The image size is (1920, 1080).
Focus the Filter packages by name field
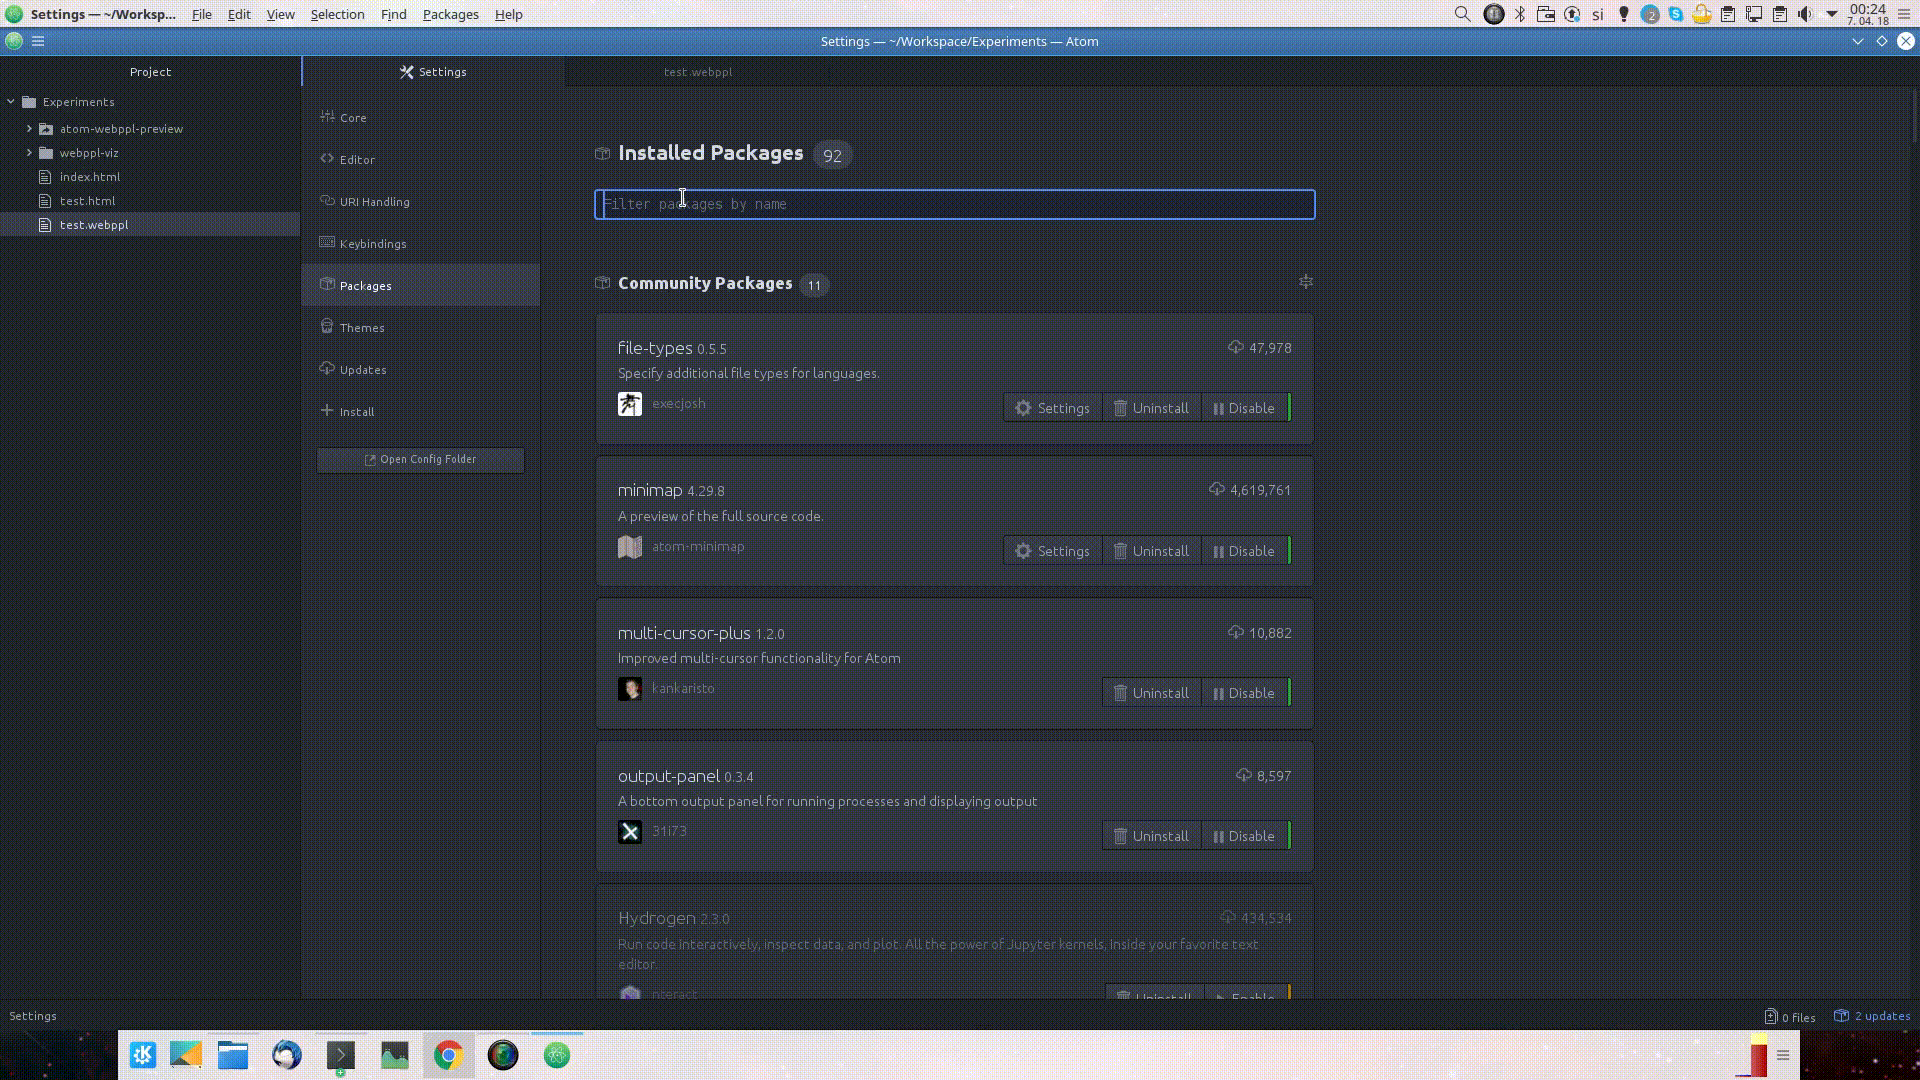(x=954, y=204)
